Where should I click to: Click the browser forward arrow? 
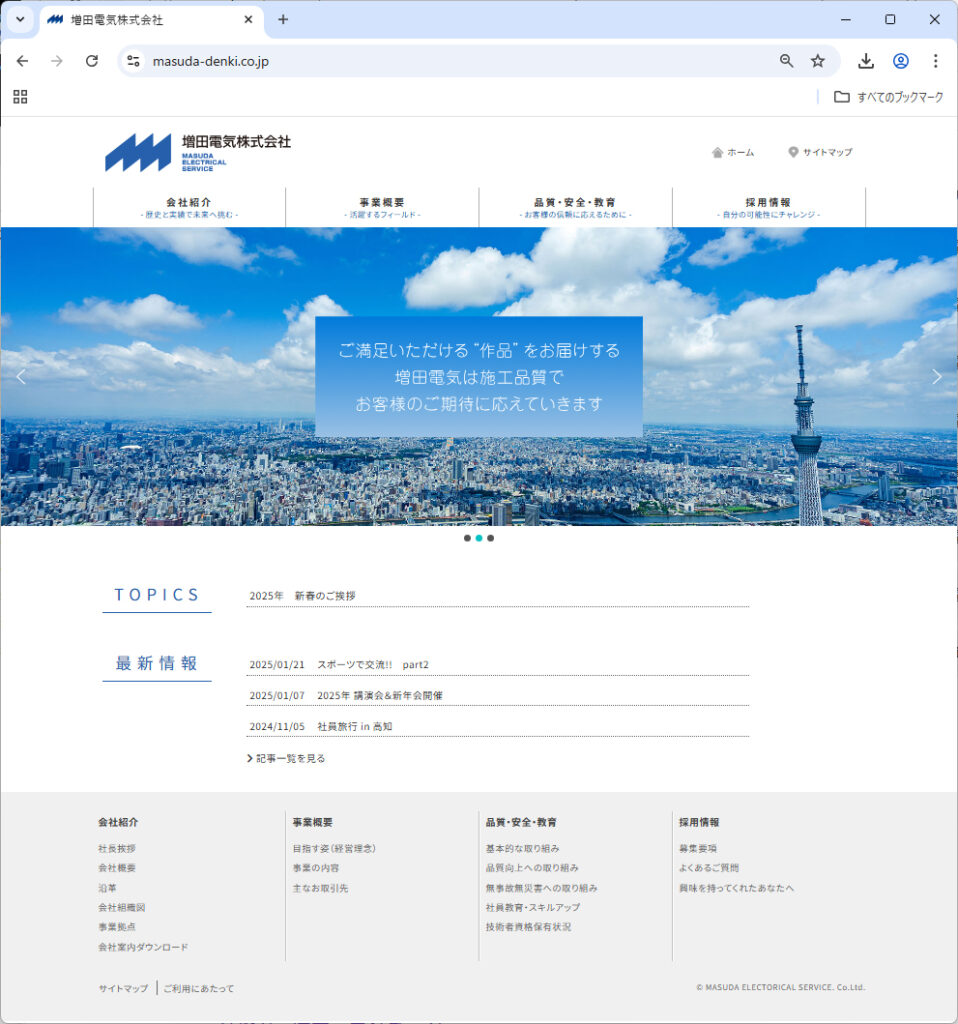[x=57, y=61]
